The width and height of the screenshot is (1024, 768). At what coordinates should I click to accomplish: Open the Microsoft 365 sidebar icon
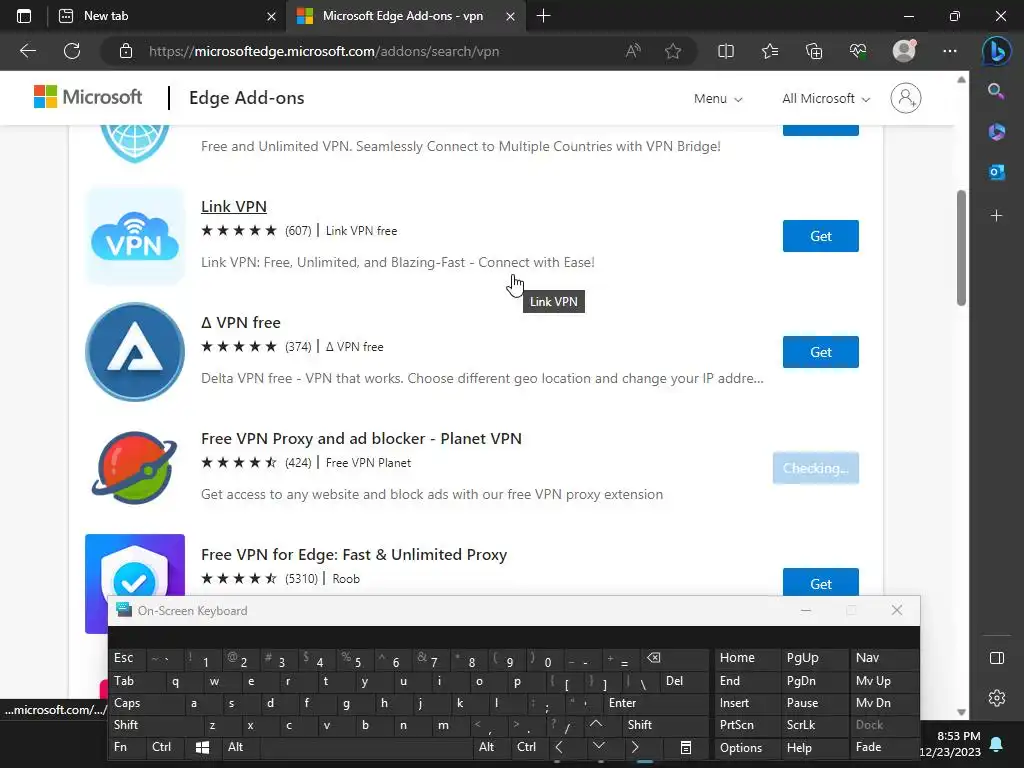coord(996,132)
